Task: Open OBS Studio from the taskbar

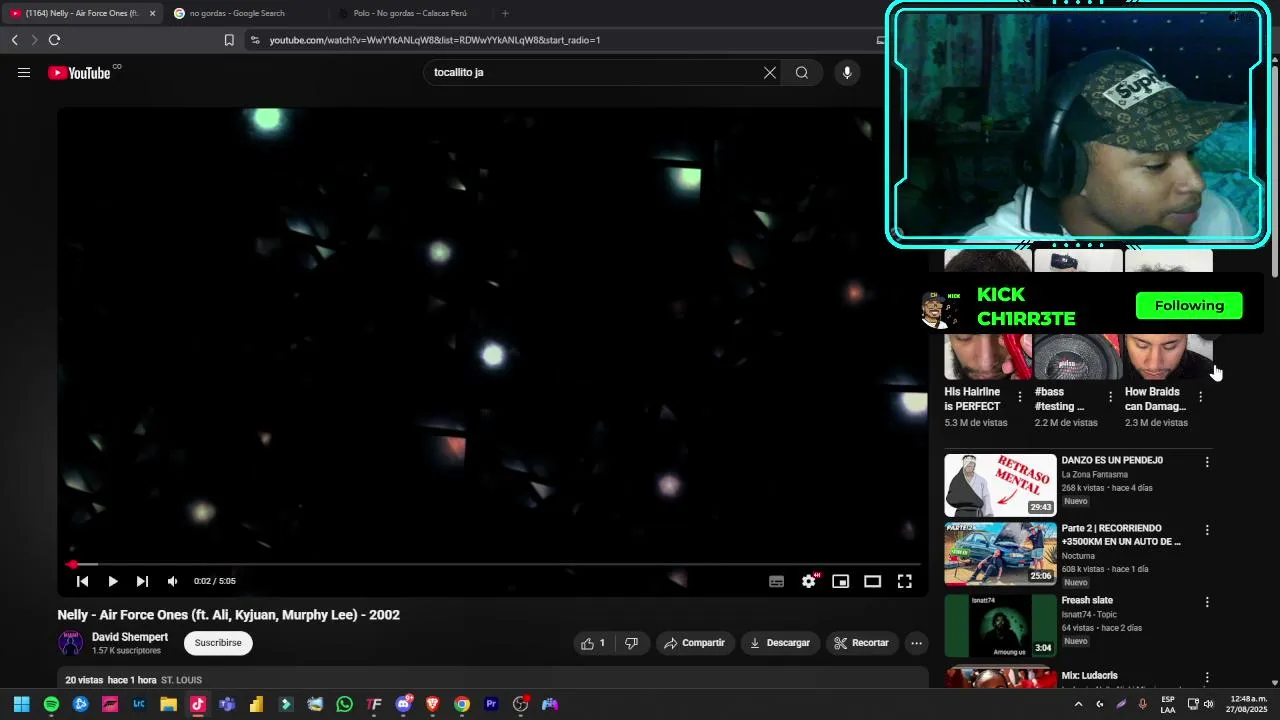Action: [520, 704]
